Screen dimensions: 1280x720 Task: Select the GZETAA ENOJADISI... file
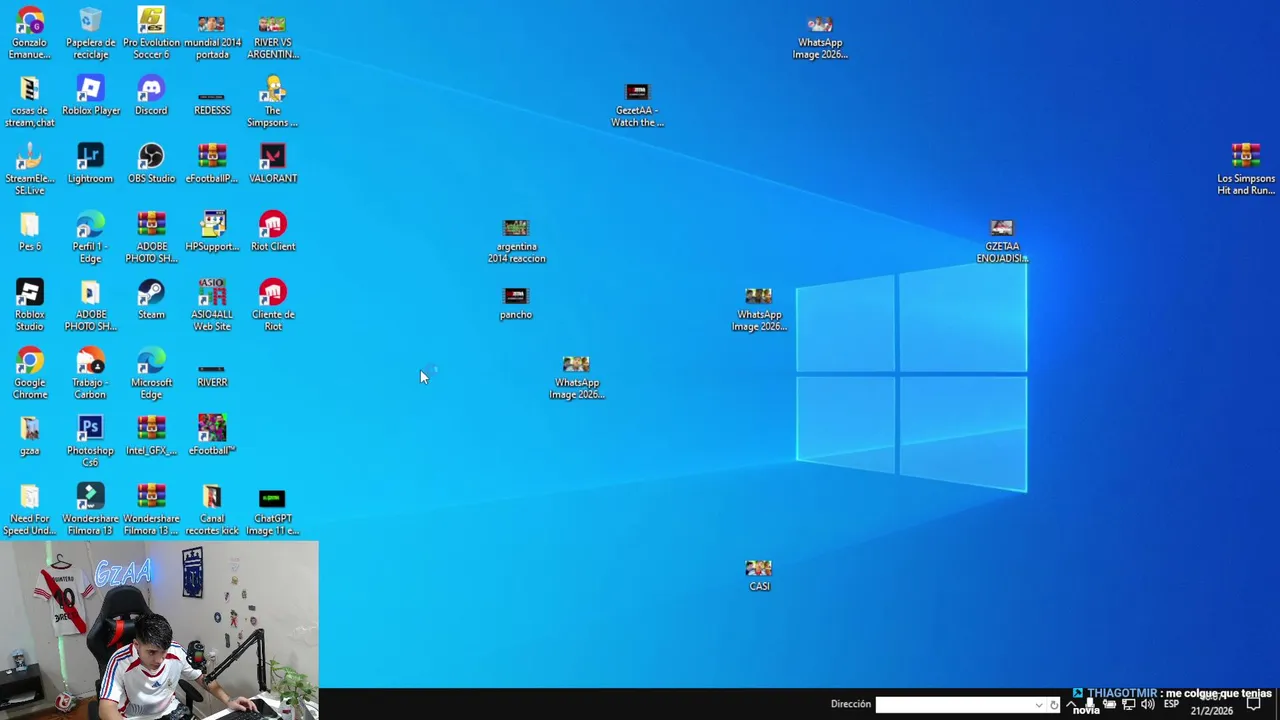point(1002,241)
